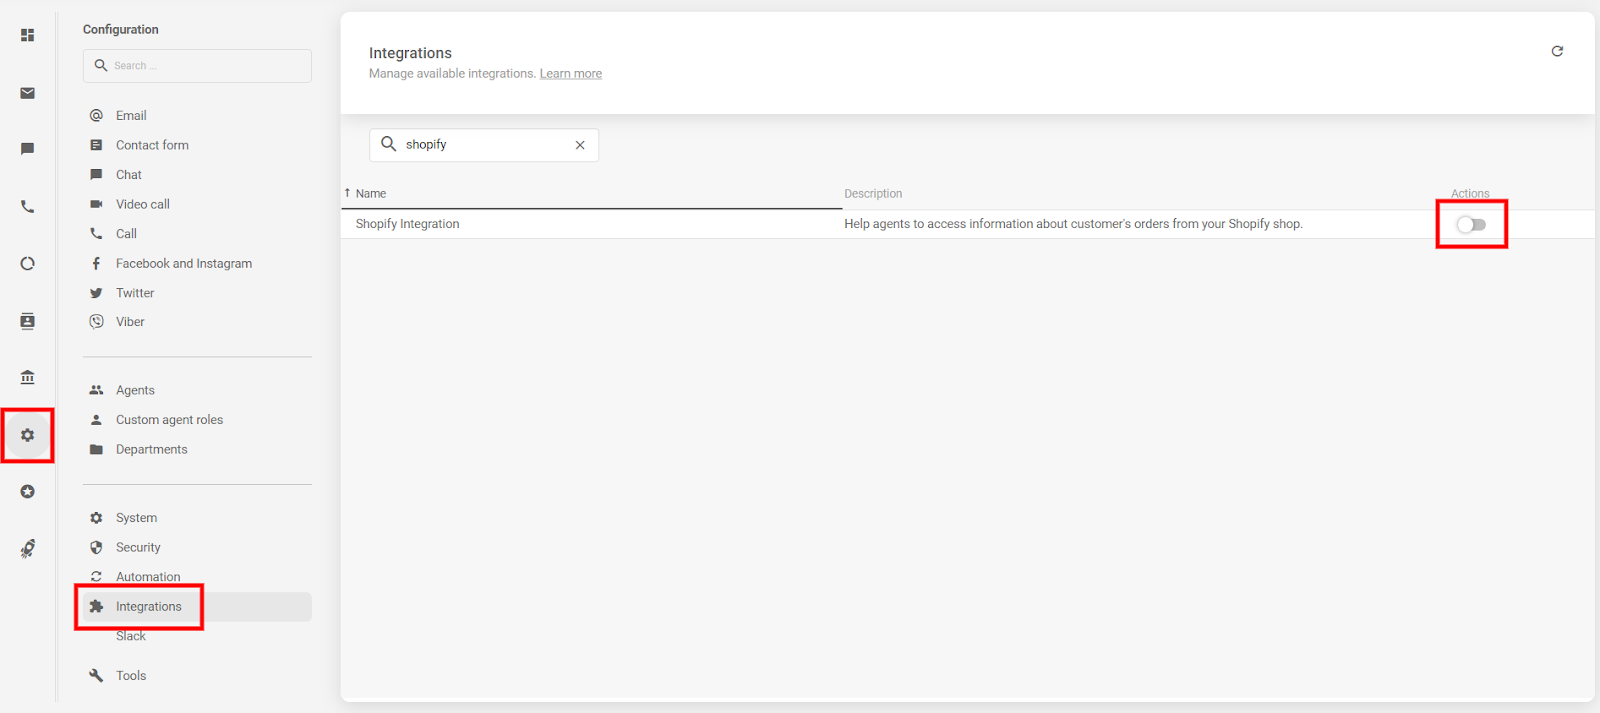Open the dashboard grid icon in sidebar

(28, 36)
